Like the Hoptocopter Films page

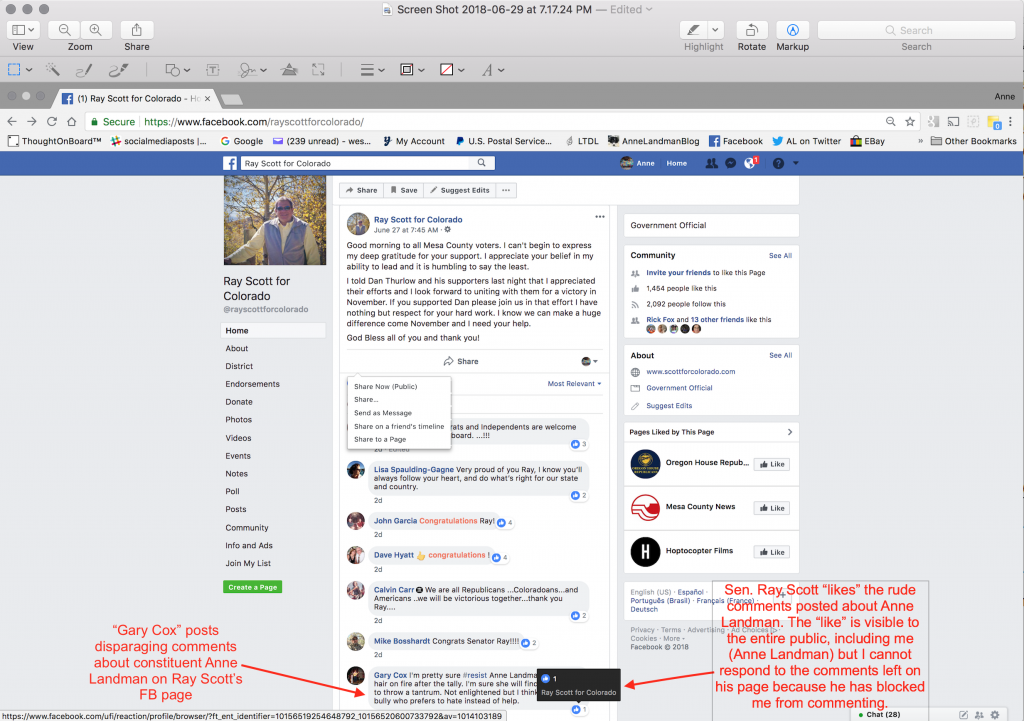pyautogui.click(x=772, y=552)
